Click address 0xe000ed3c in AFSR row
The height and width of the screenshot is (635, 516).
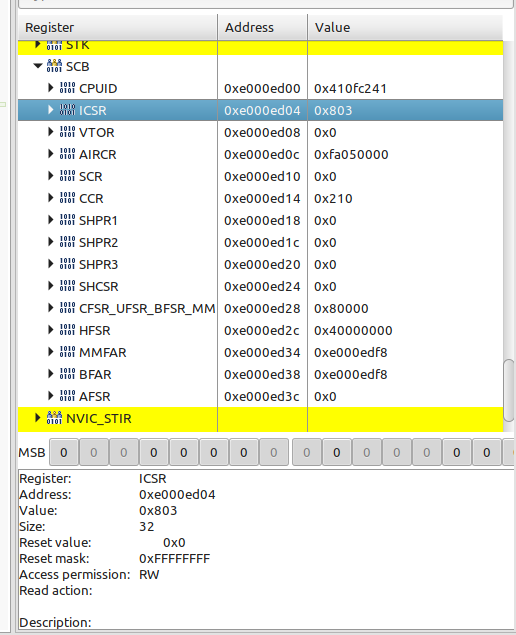pyautogui.click(x=262, y=396)
